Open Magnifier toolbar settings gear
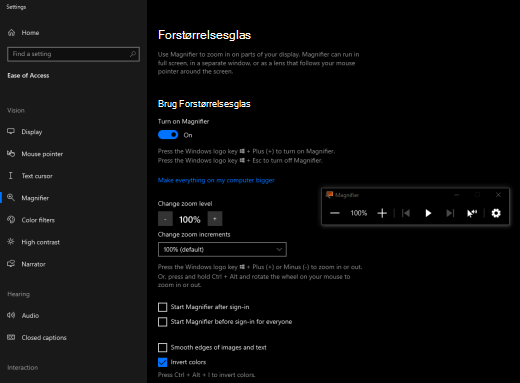Viewport: 520px width, 383px height. [496, 213]
